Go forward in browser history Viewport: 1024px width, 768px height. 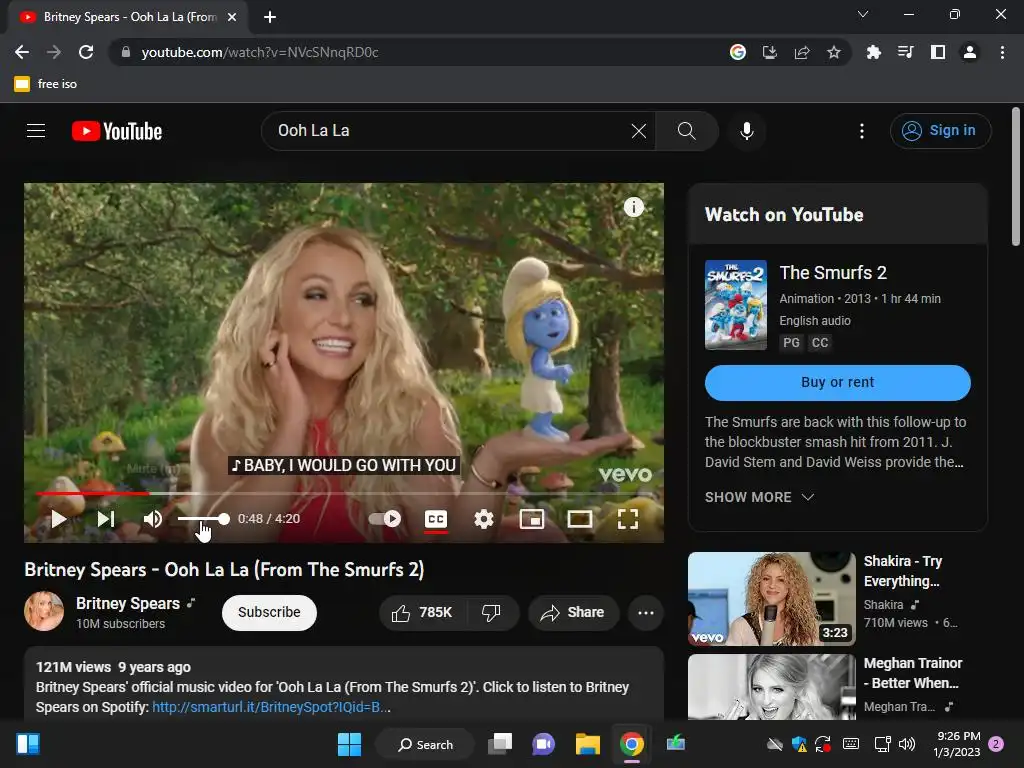tap(54, 52)
